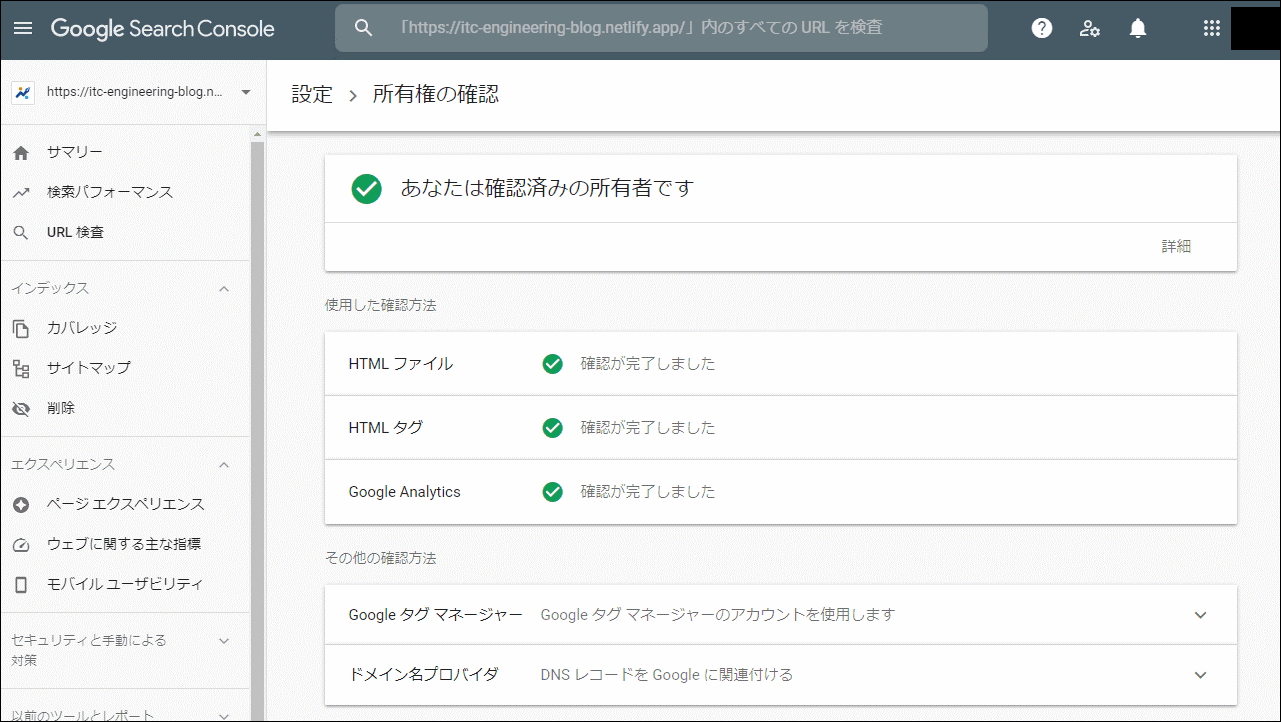The image size is (1281, 722).
Task: Click その他の確認方法 section label
Action: 381,557
